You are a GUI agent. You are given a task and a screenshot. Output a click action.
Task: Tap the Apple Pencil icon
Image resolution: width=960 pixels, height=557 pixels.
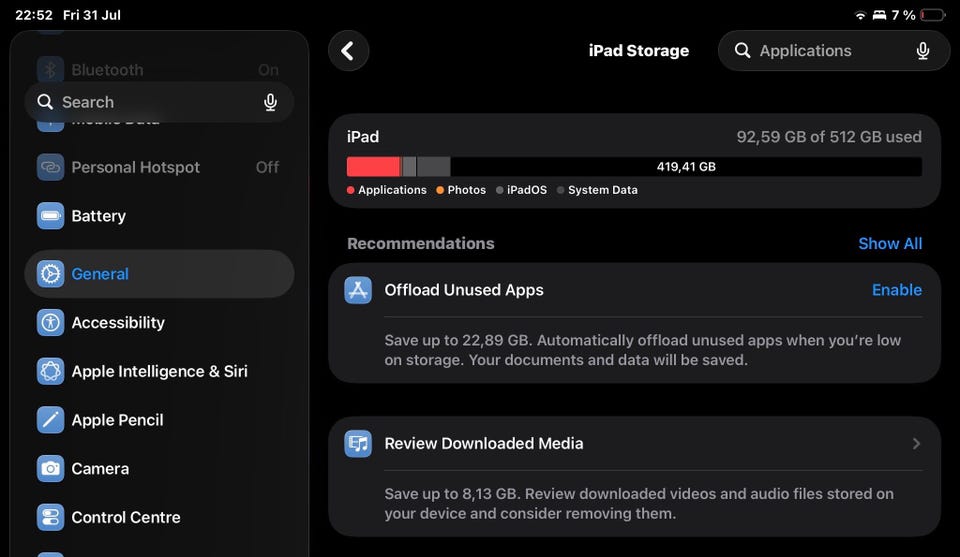tap(50, 420)
